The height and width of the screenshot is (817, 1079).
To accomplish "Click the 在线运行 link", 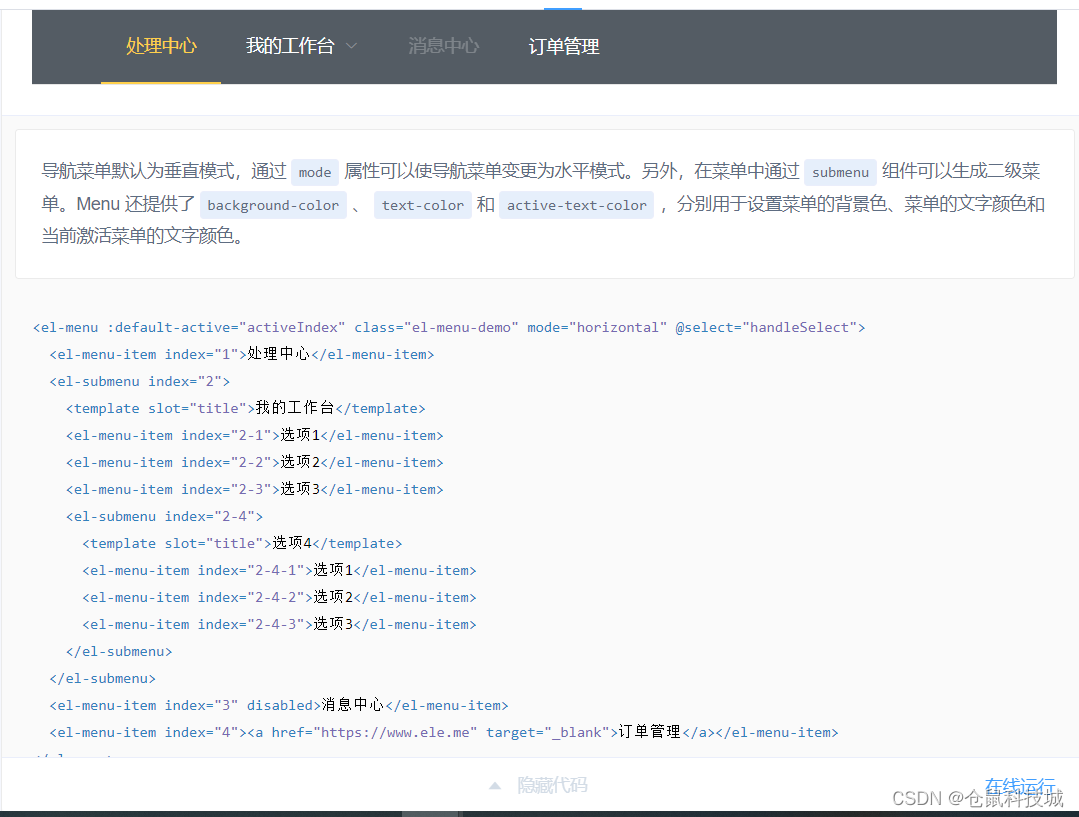I will pos(1019,785).
